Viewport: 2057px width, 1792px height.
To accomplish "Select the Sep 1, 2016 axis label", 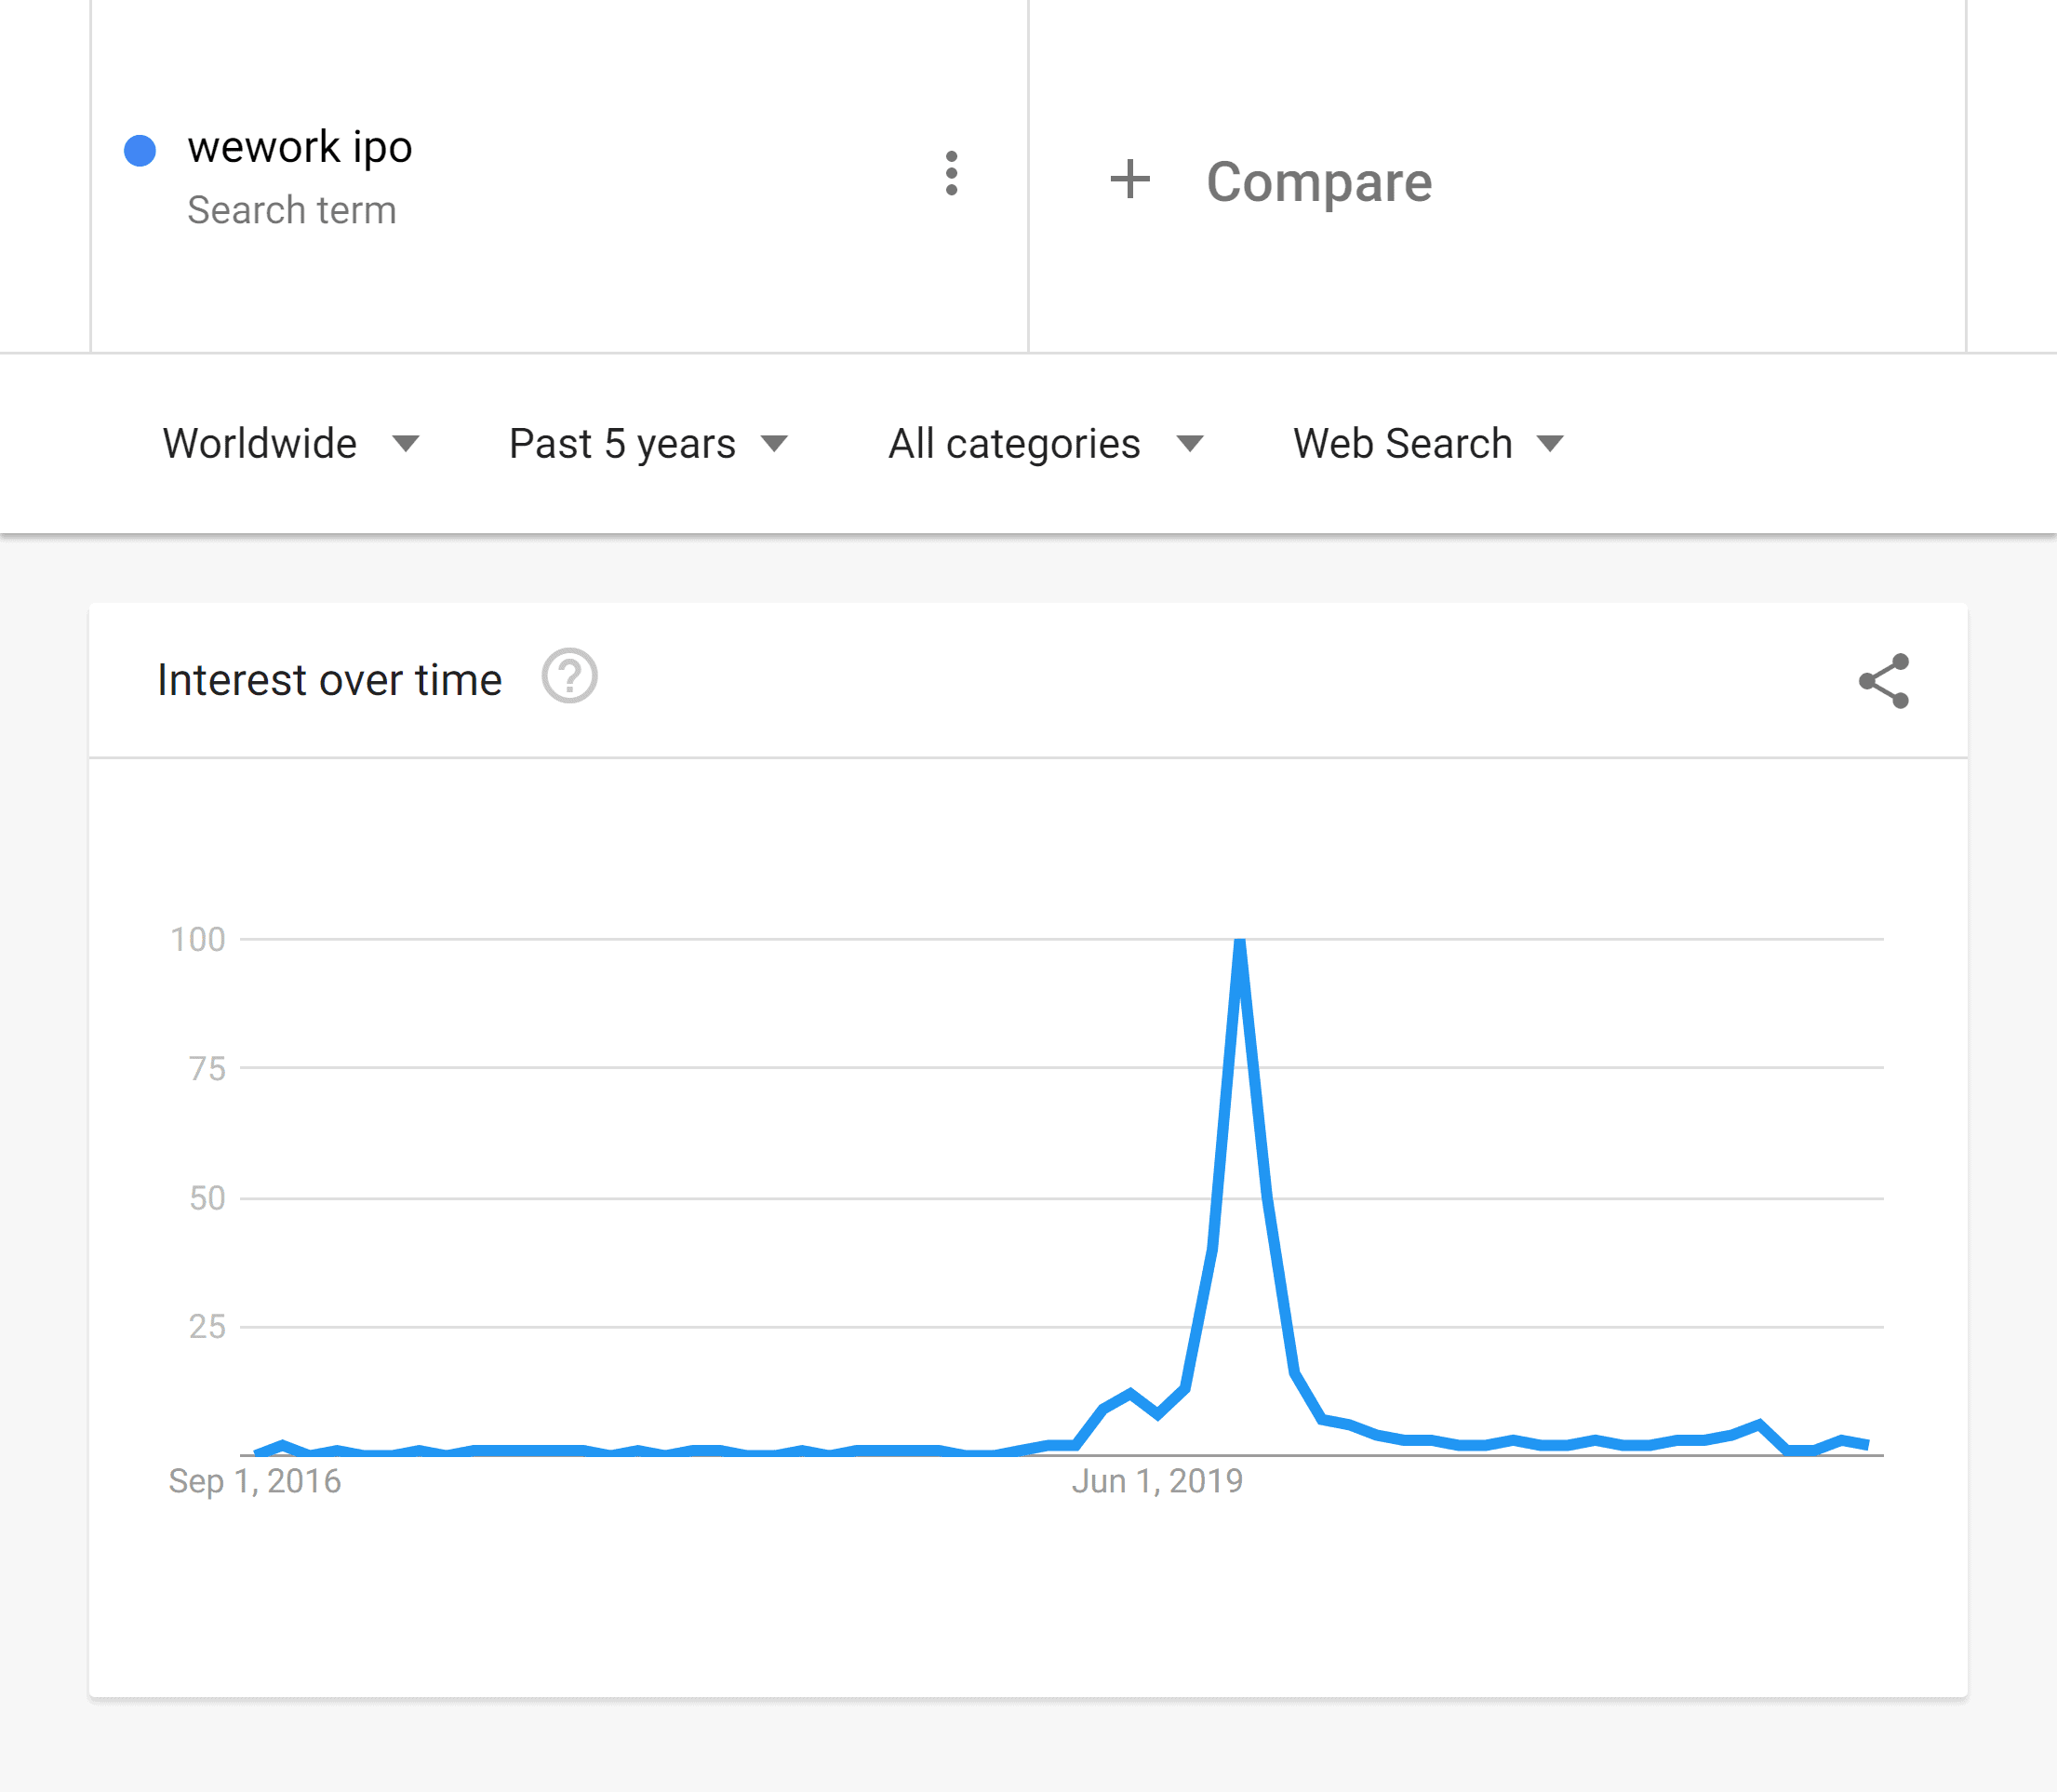I will 255,1481.
